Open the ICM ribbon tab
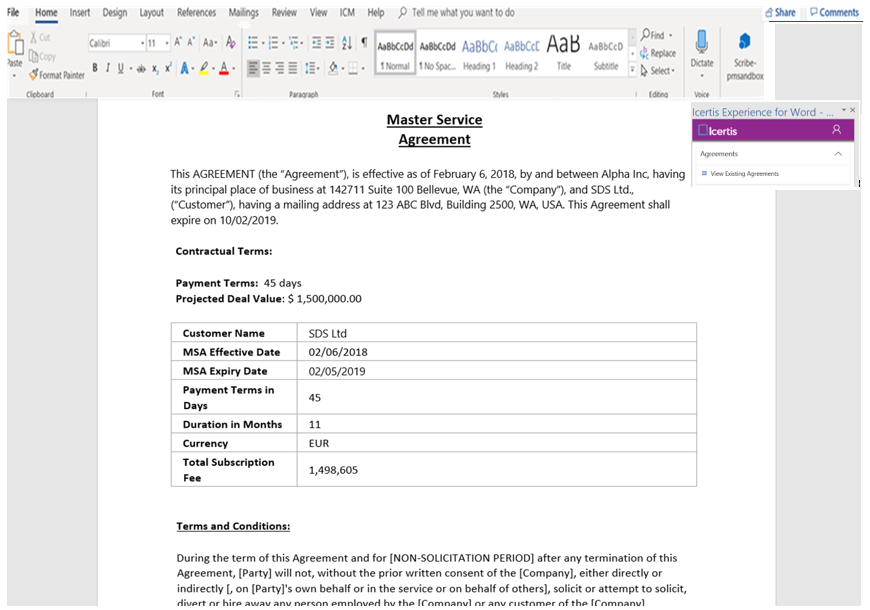The width and height of the screenshot is (870, 610). pos(346,13)
